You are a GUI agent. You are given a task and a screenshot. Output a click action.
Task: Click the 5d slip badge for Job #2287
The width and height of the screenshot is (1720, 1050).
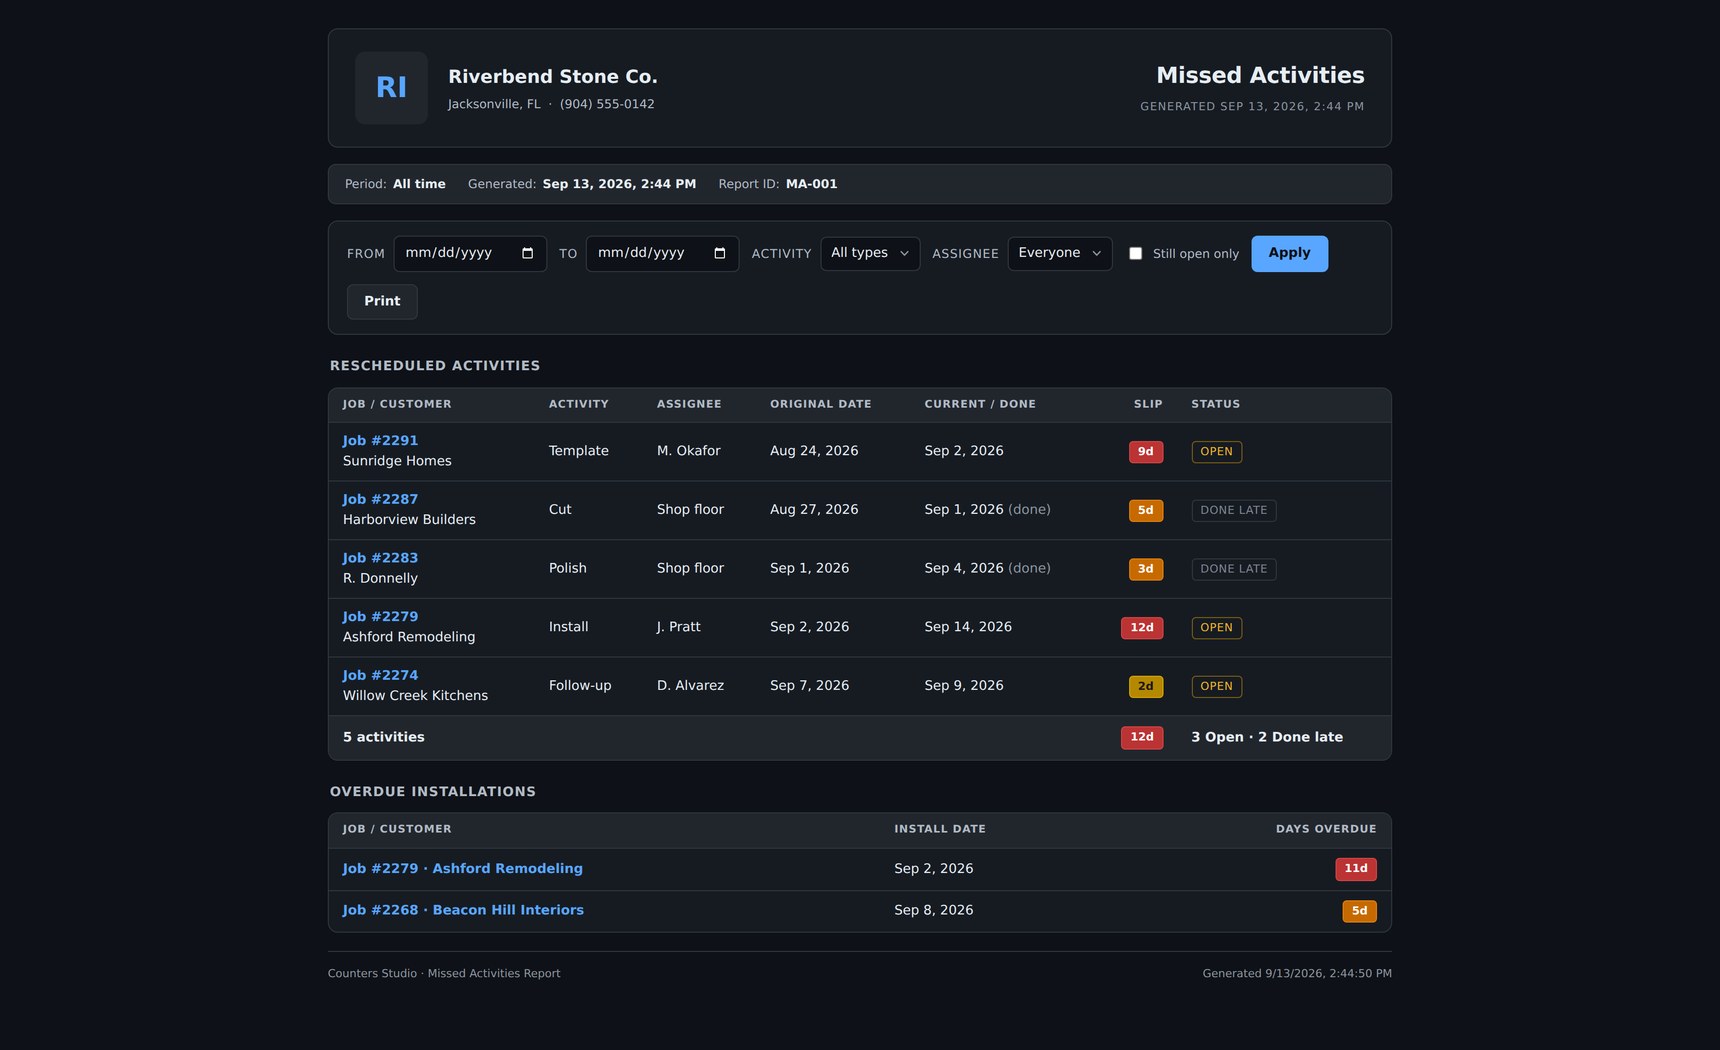[x=1146, y=511]
